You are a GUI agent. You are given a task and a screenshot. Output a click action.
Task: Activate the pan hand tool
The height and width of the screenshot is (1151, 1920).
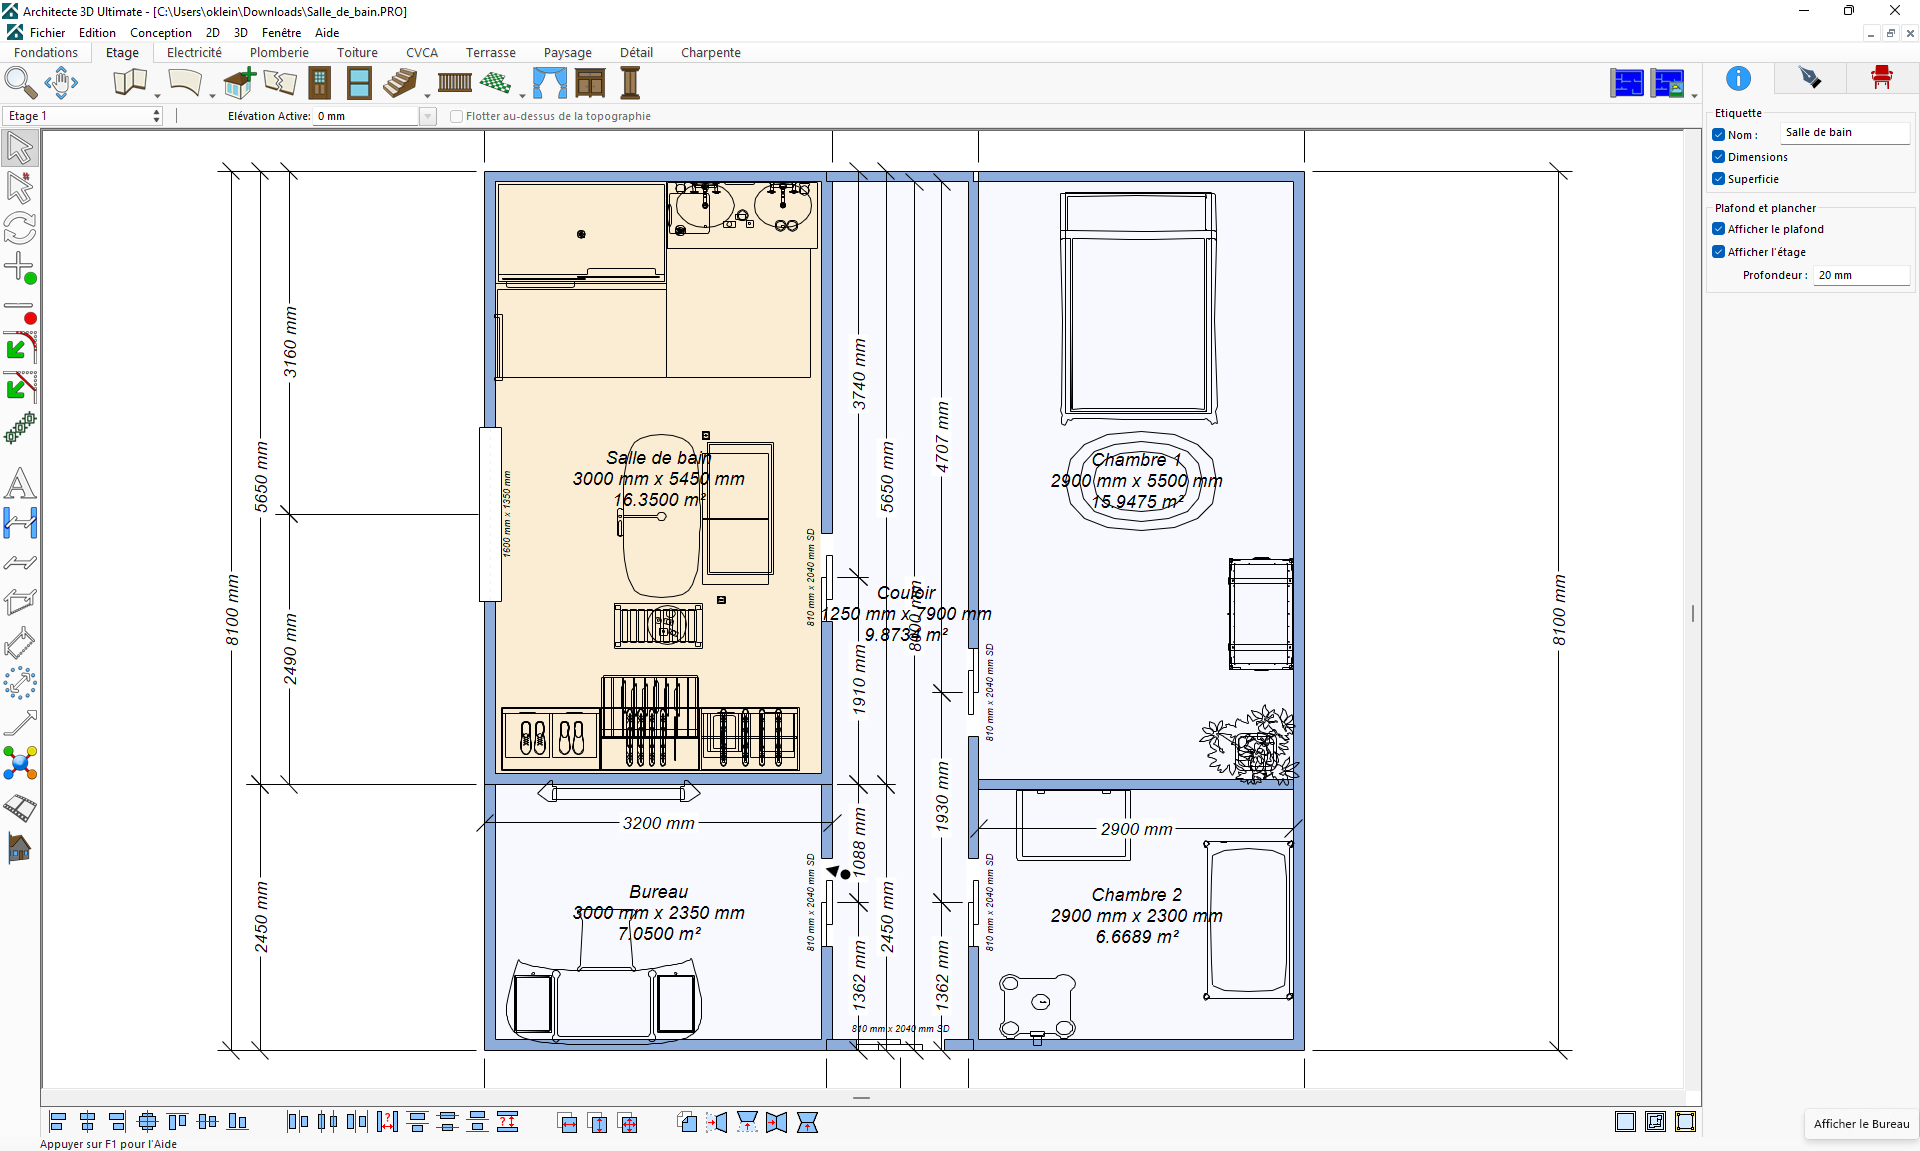coord(61,83)
